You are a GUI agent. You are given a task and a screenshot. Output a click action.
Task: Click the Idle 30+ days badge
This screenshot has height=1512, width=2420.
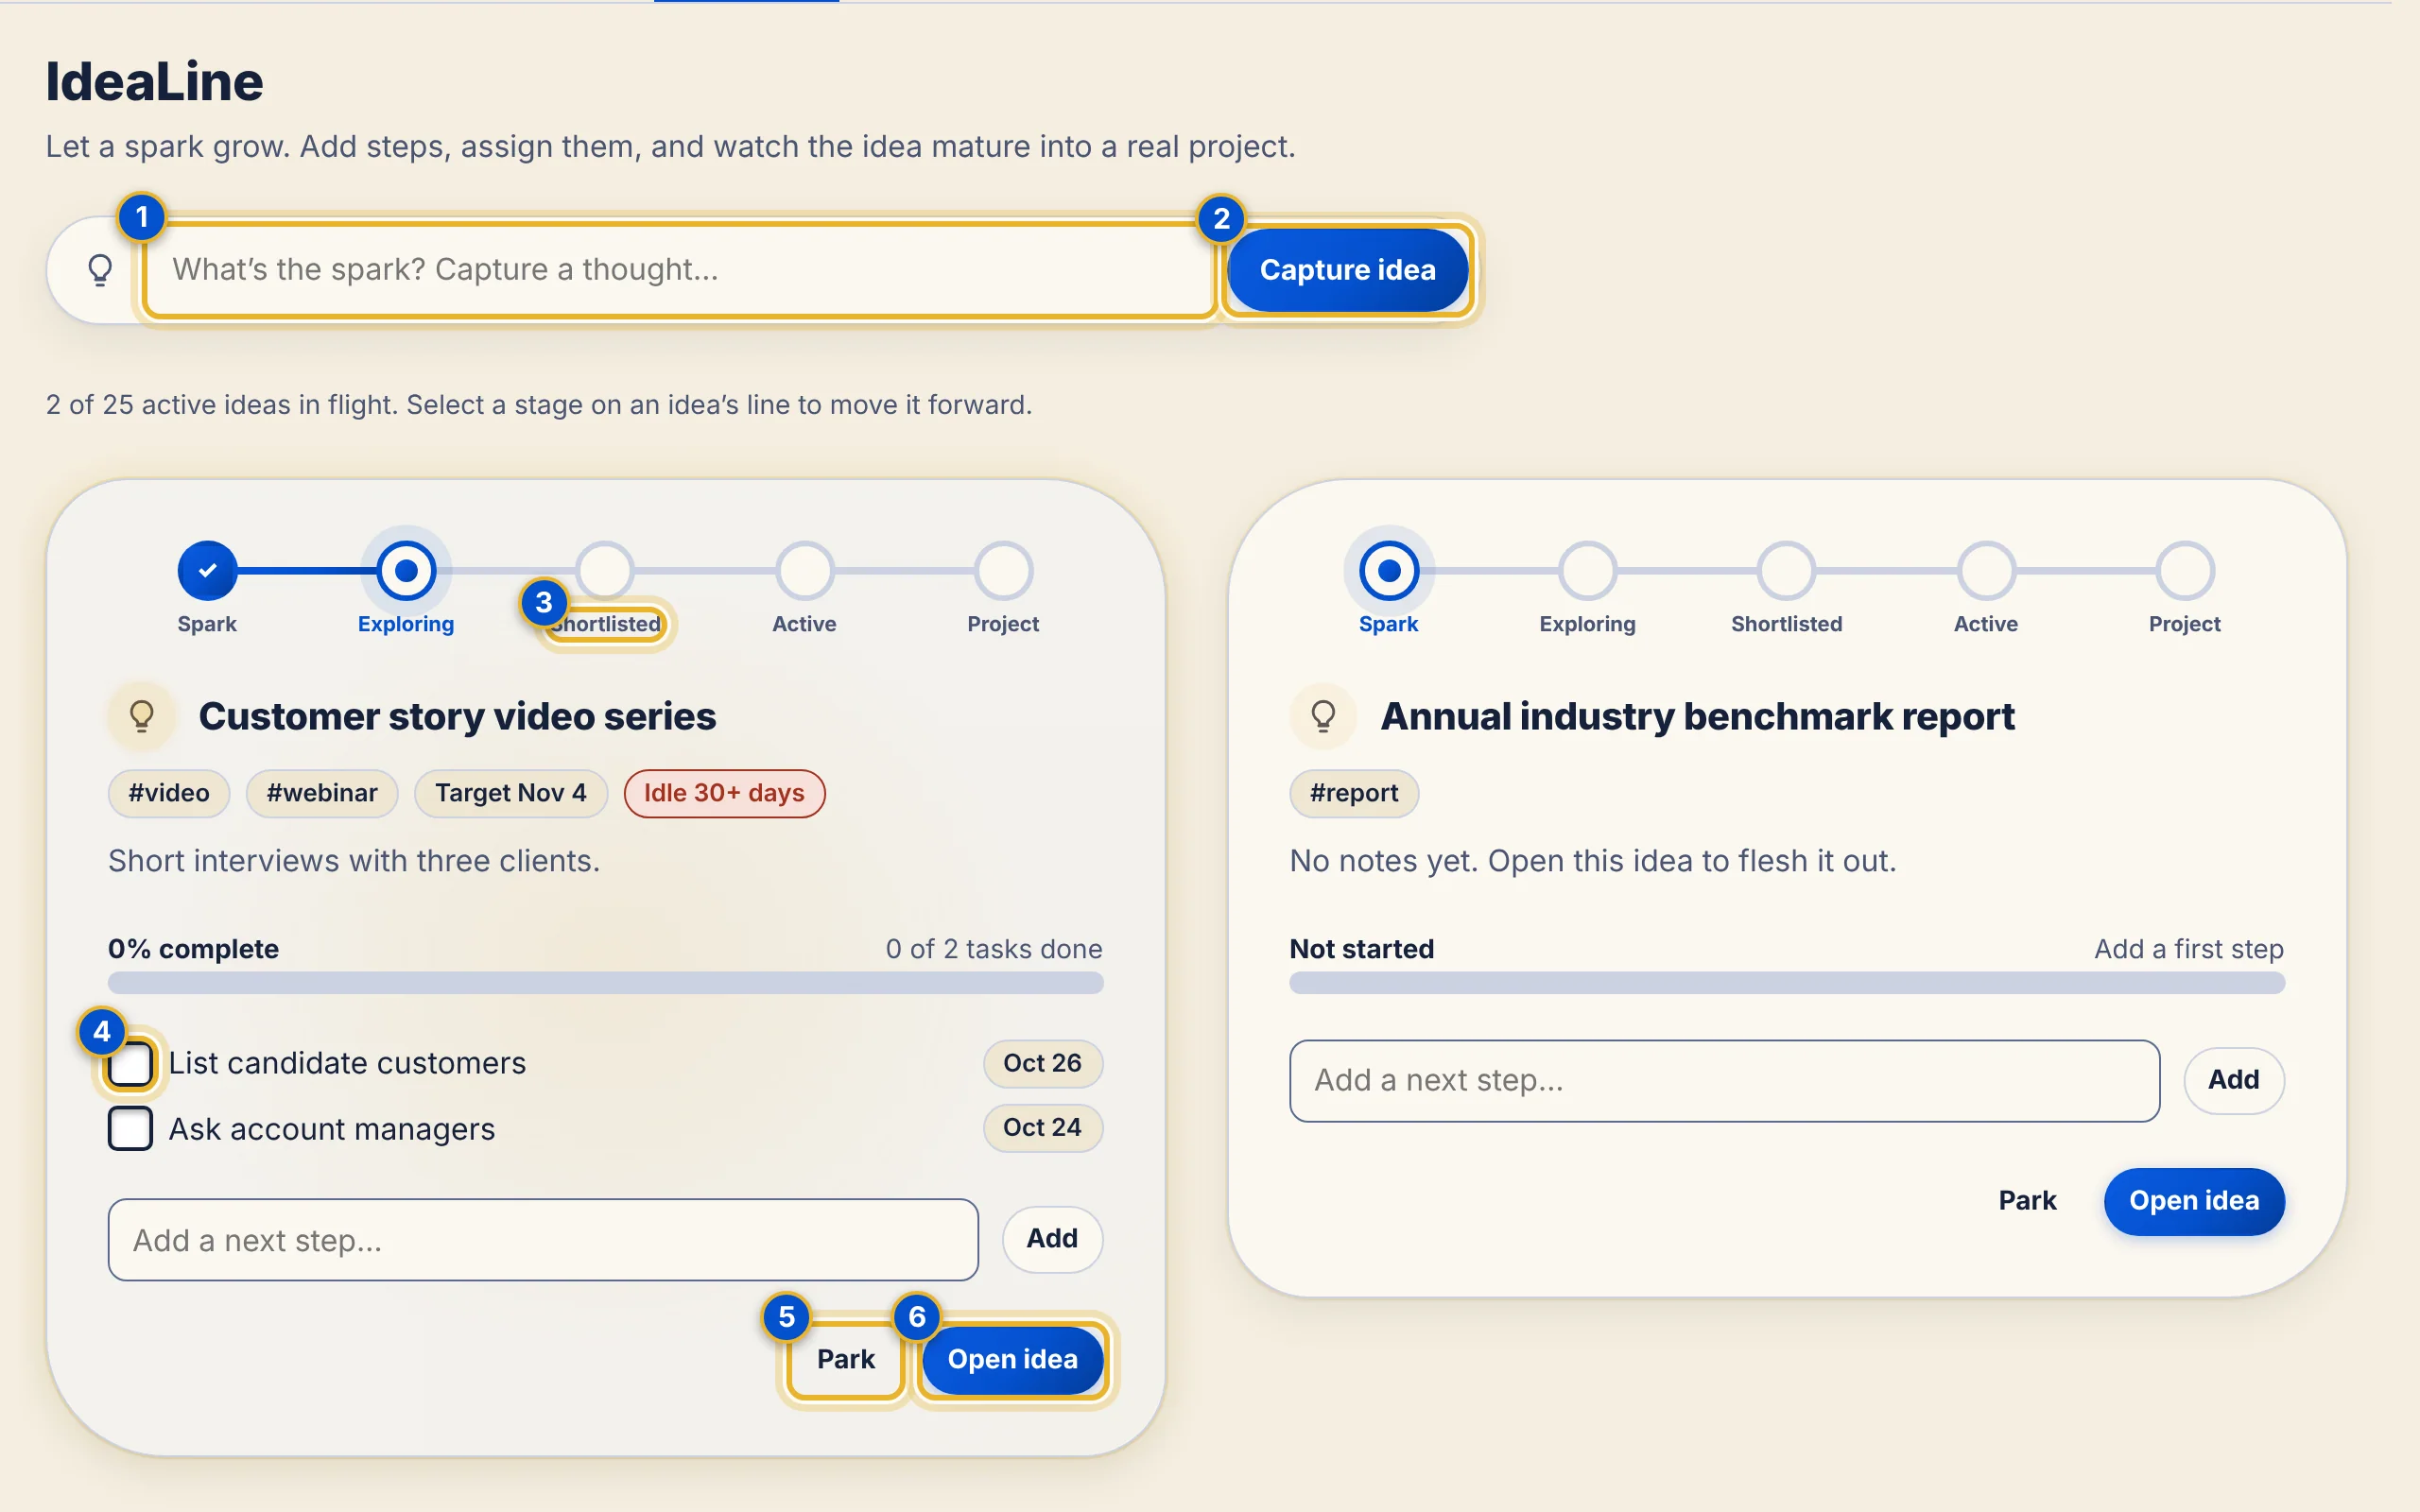(724, 794)
